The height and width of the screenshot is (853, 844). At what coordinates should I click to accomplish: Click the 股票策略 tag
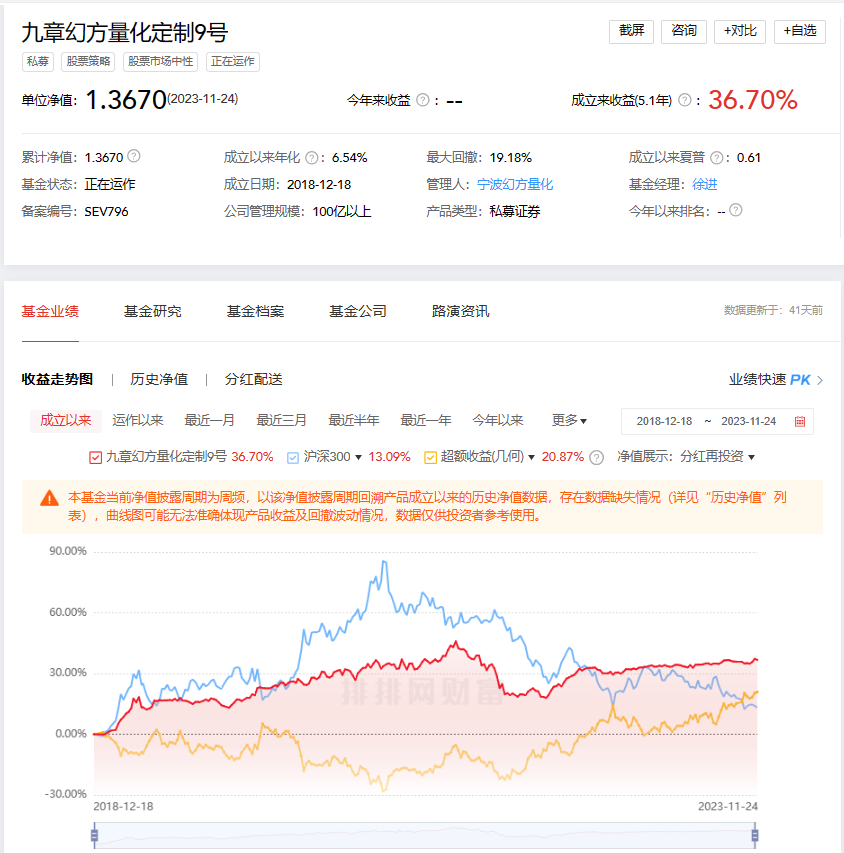pos(88,61)
